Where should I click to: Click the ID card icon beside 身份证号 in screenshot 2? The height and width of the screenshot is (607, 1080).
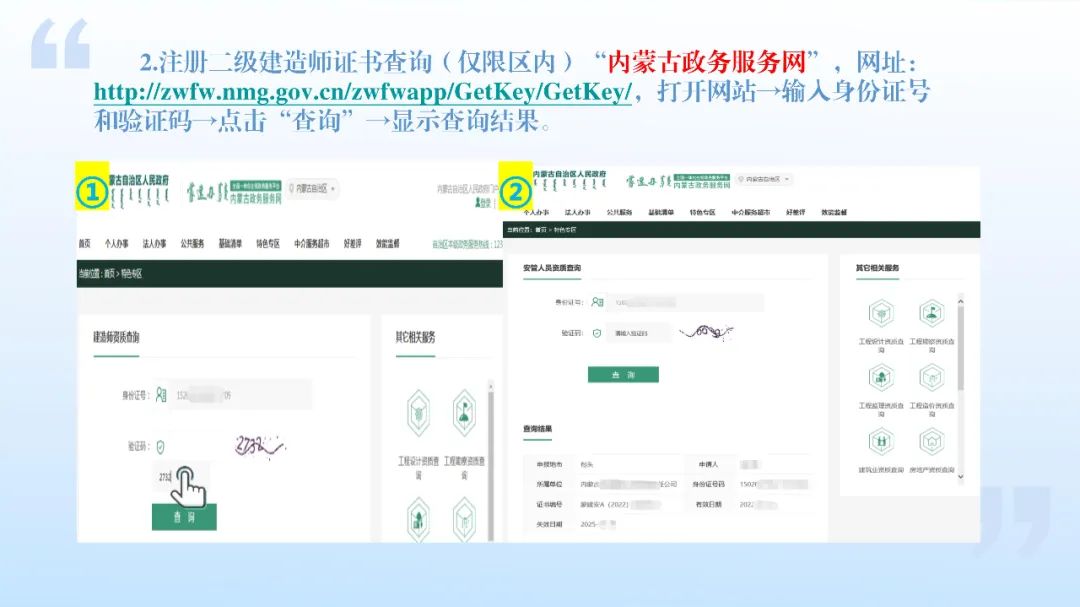(x=597, y=302)
